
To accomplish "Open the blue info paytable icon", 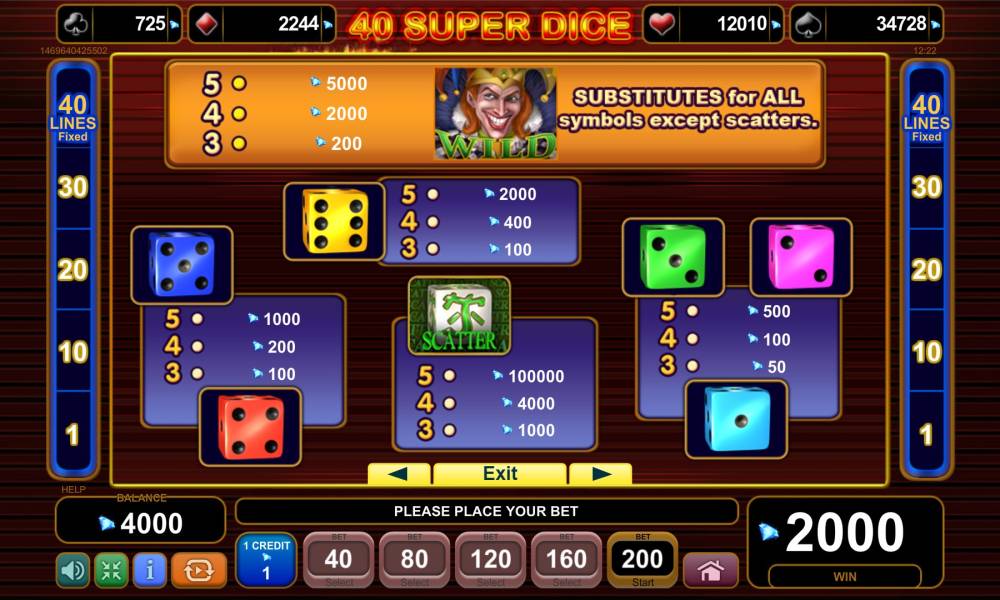I will coord(150,570).
